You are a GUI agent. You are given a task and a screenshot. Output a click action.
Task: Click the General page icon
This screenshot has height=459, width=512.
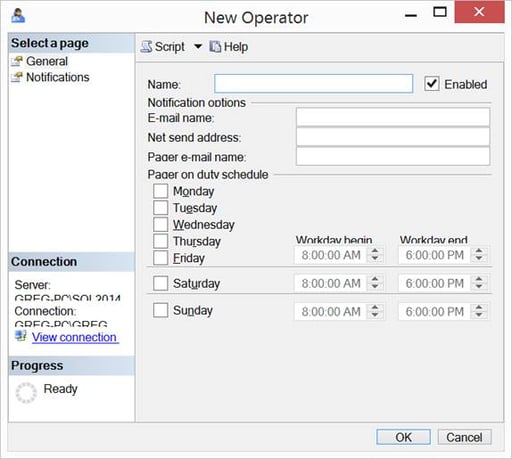[17, 61]
